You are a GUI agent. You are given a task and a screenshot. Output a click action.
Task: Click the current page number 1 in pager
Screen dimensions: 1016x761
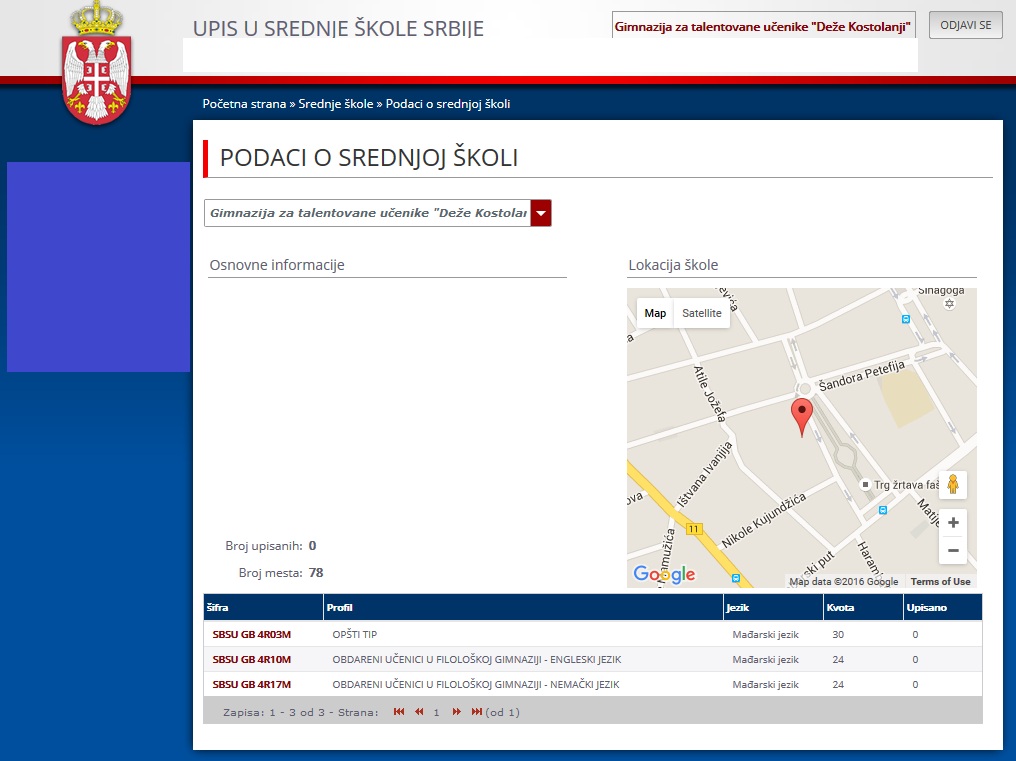(436, 712)
